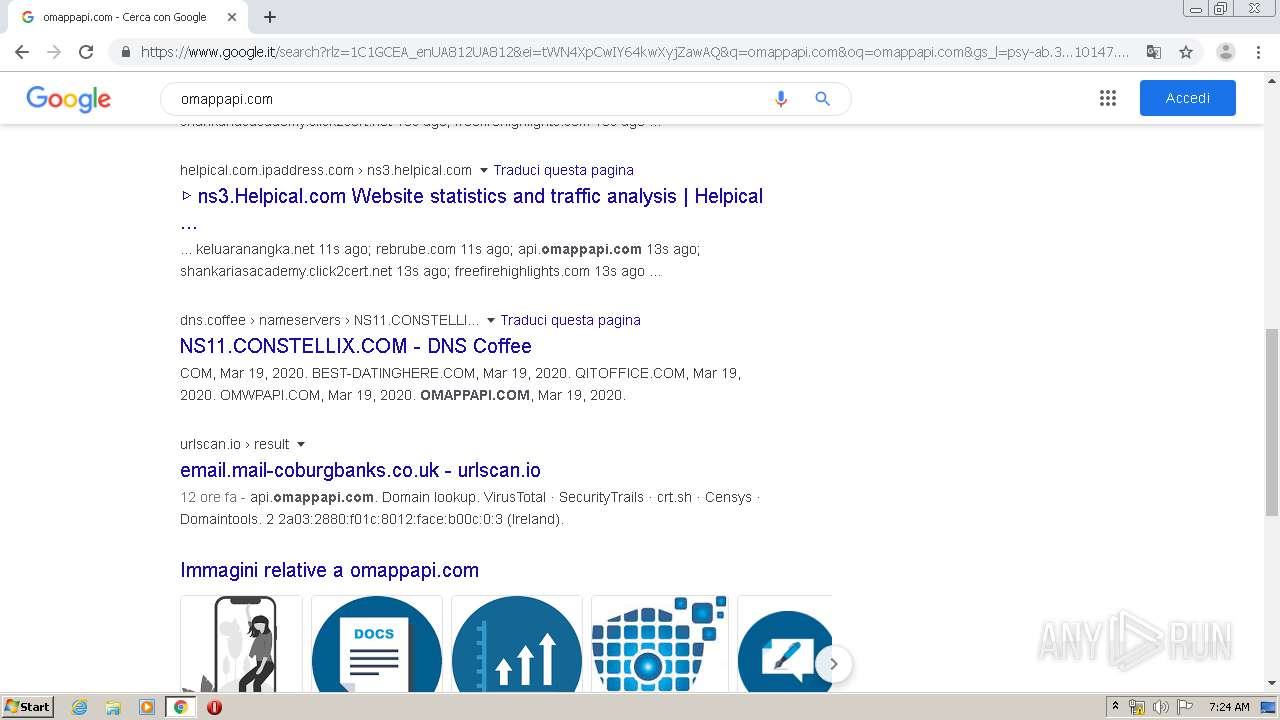Open the translate page icon in address bar

[1154, 52]
